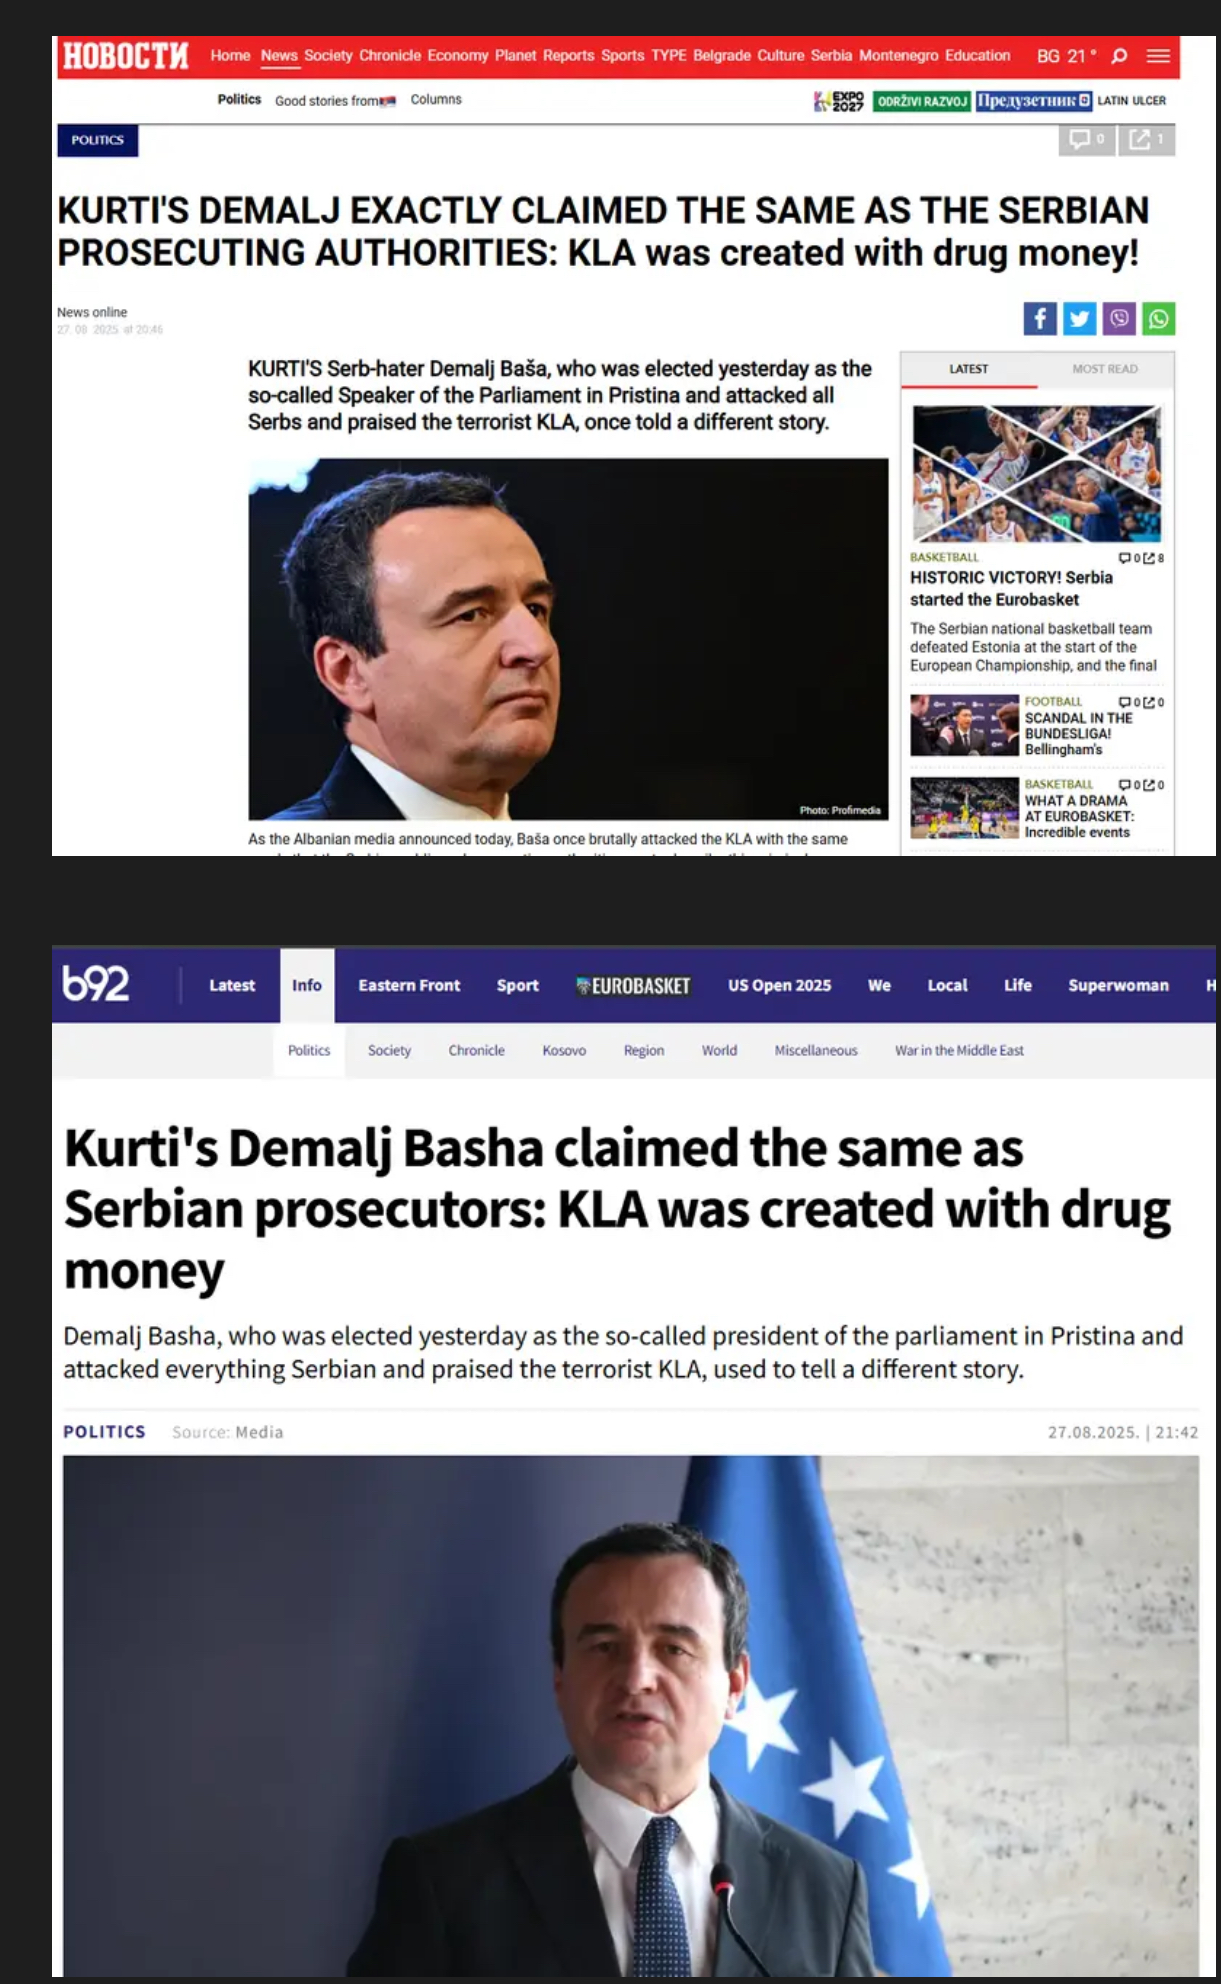Click the share count icon
The width and height of the screenshot is (1221, 1984).
[1146, 140]
